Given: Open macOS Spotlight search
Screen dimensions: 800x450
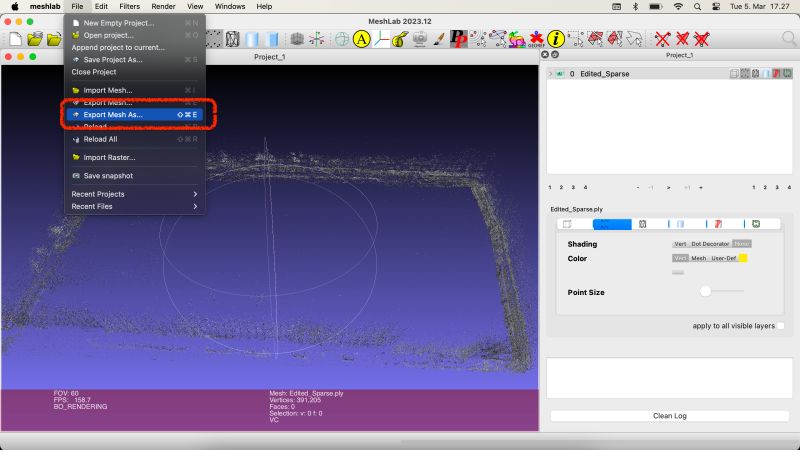Looking at the screenshot, I should click(x=697, y=7).
